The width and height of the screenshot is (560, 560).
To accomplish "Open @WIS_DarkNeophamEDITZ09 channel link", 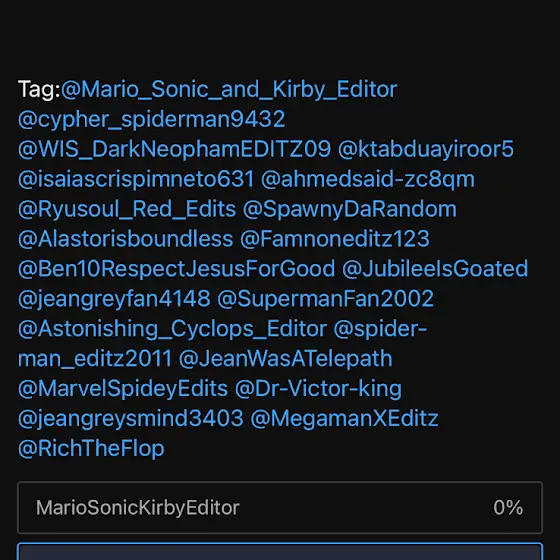I will coord(174,149).
